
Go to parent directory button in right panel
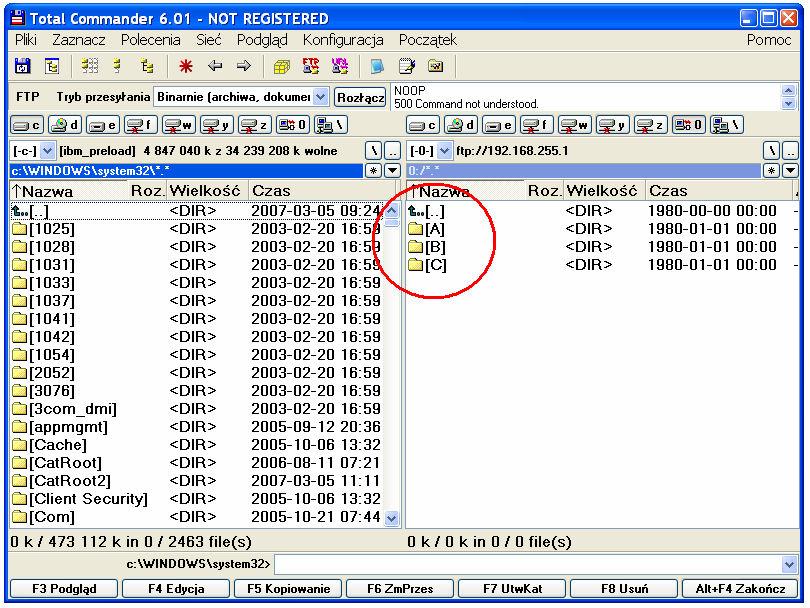click(x=790, y=151)
